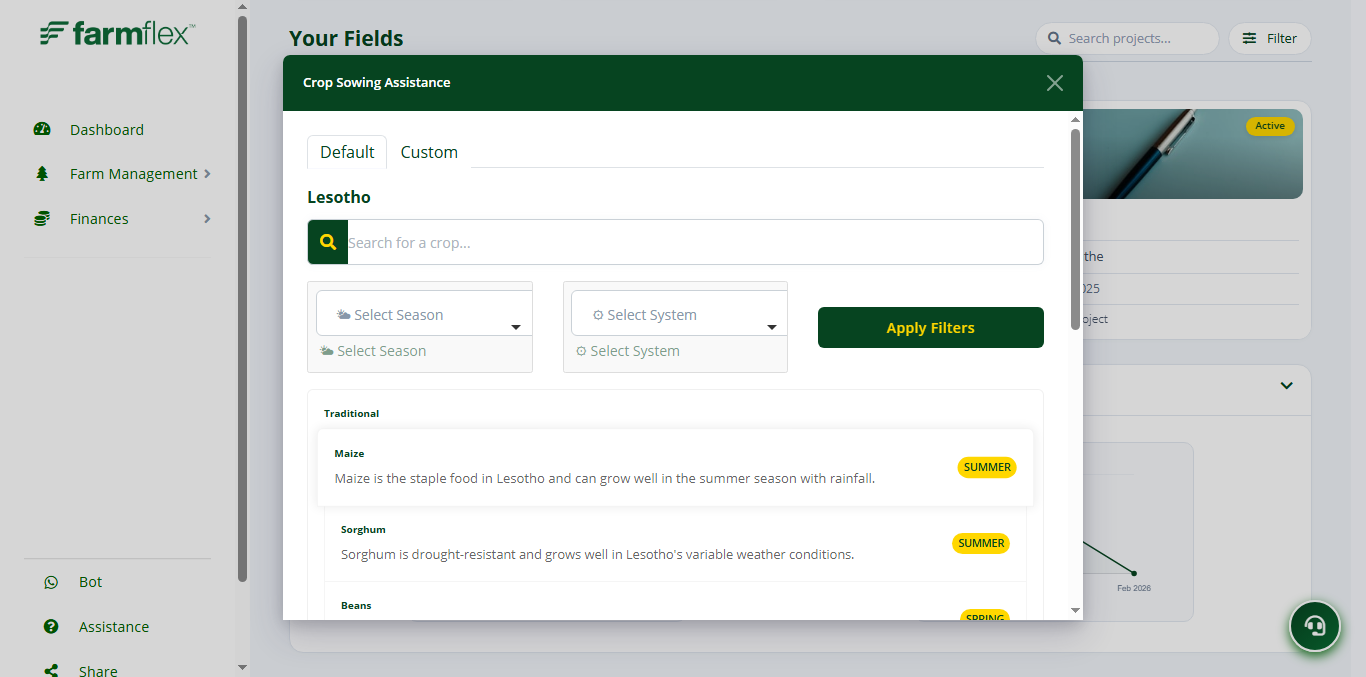
Task: Expand the Farm Management submenu chevron
Action: (x=207, y=173)
